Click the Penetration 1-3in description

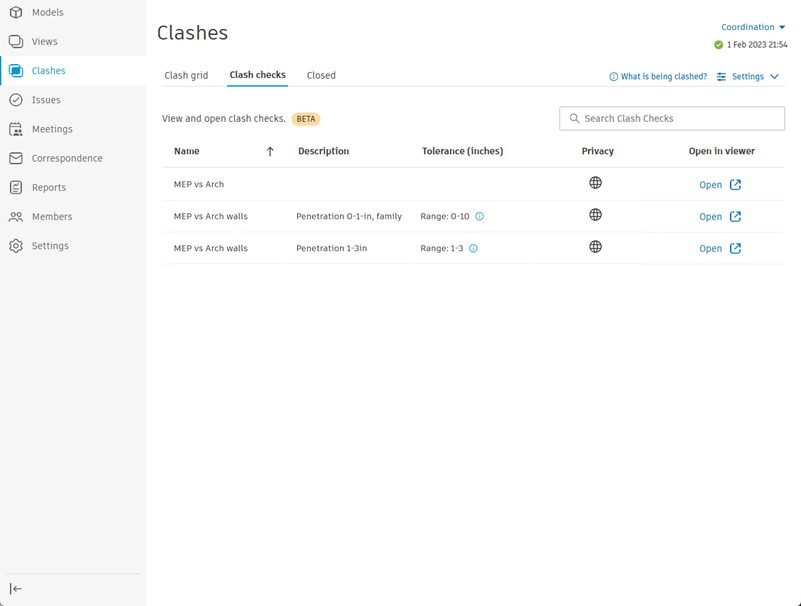coord(332,248)
